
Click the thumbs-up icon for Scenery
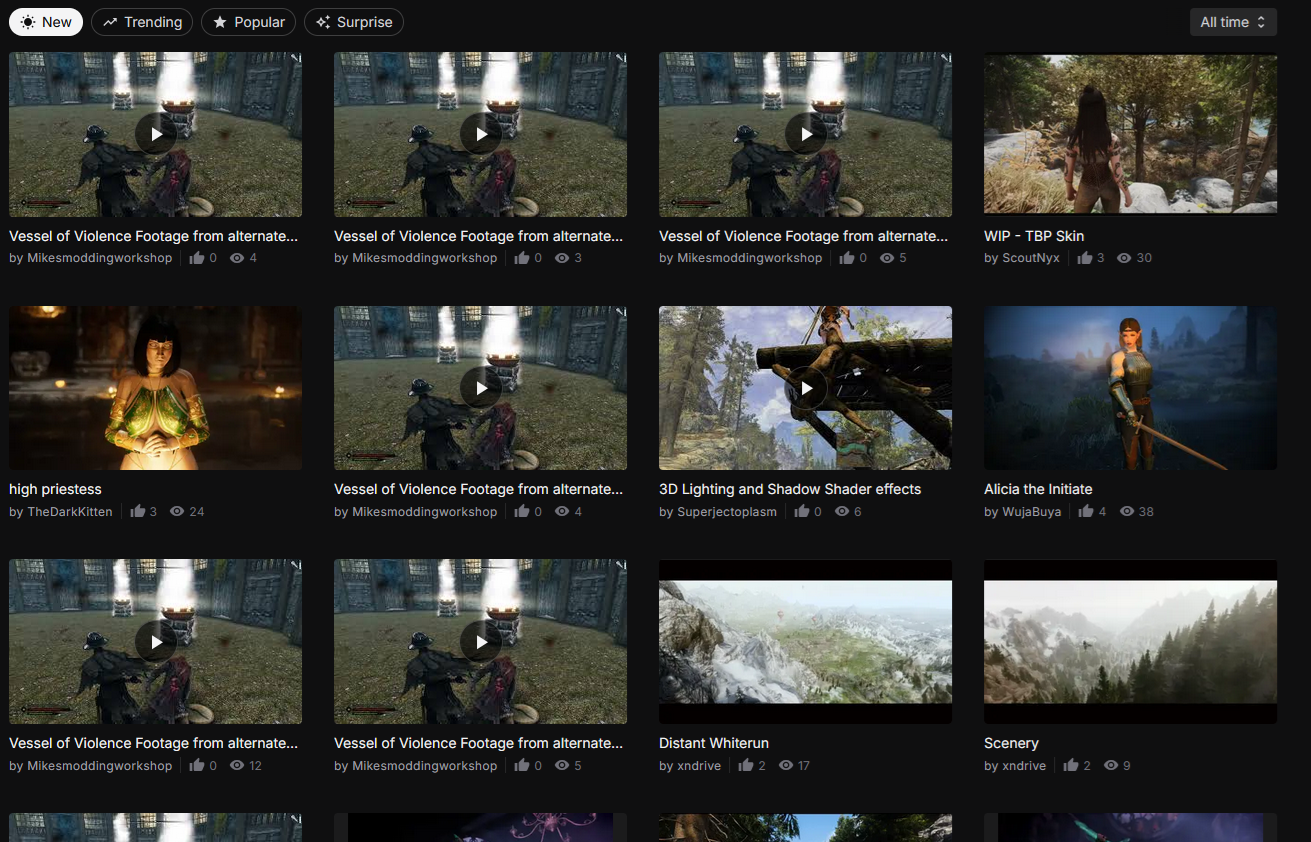coord(1070,766)
